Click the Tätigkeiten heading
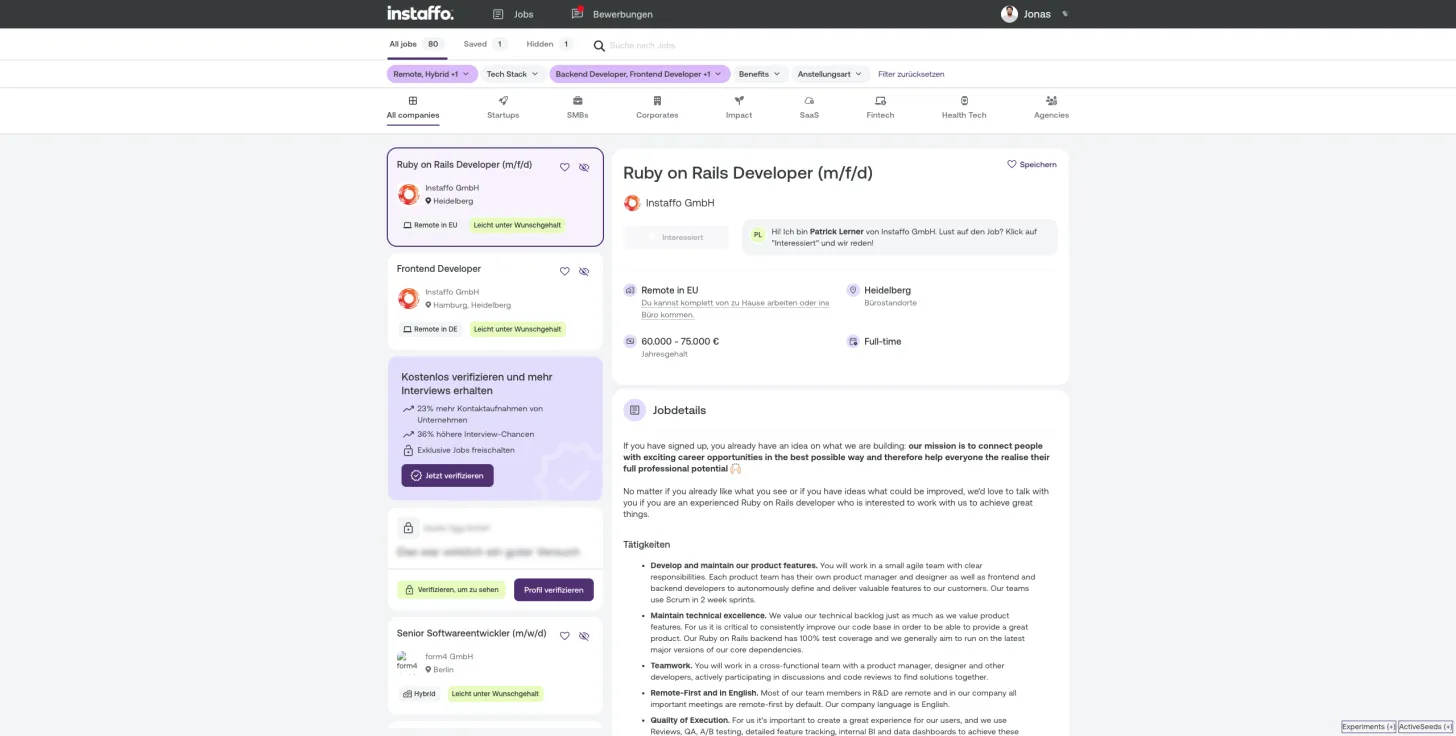The image size is (1456, 736). click(x=646, y=545)
